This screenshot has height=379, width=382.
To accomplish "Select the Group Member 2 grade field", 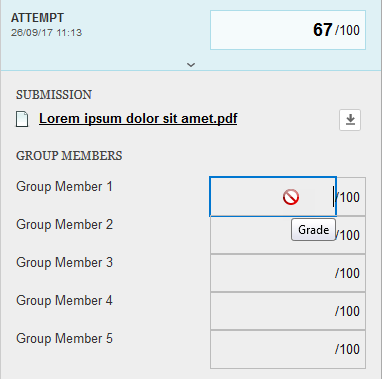I will click(x=288, y=235).
